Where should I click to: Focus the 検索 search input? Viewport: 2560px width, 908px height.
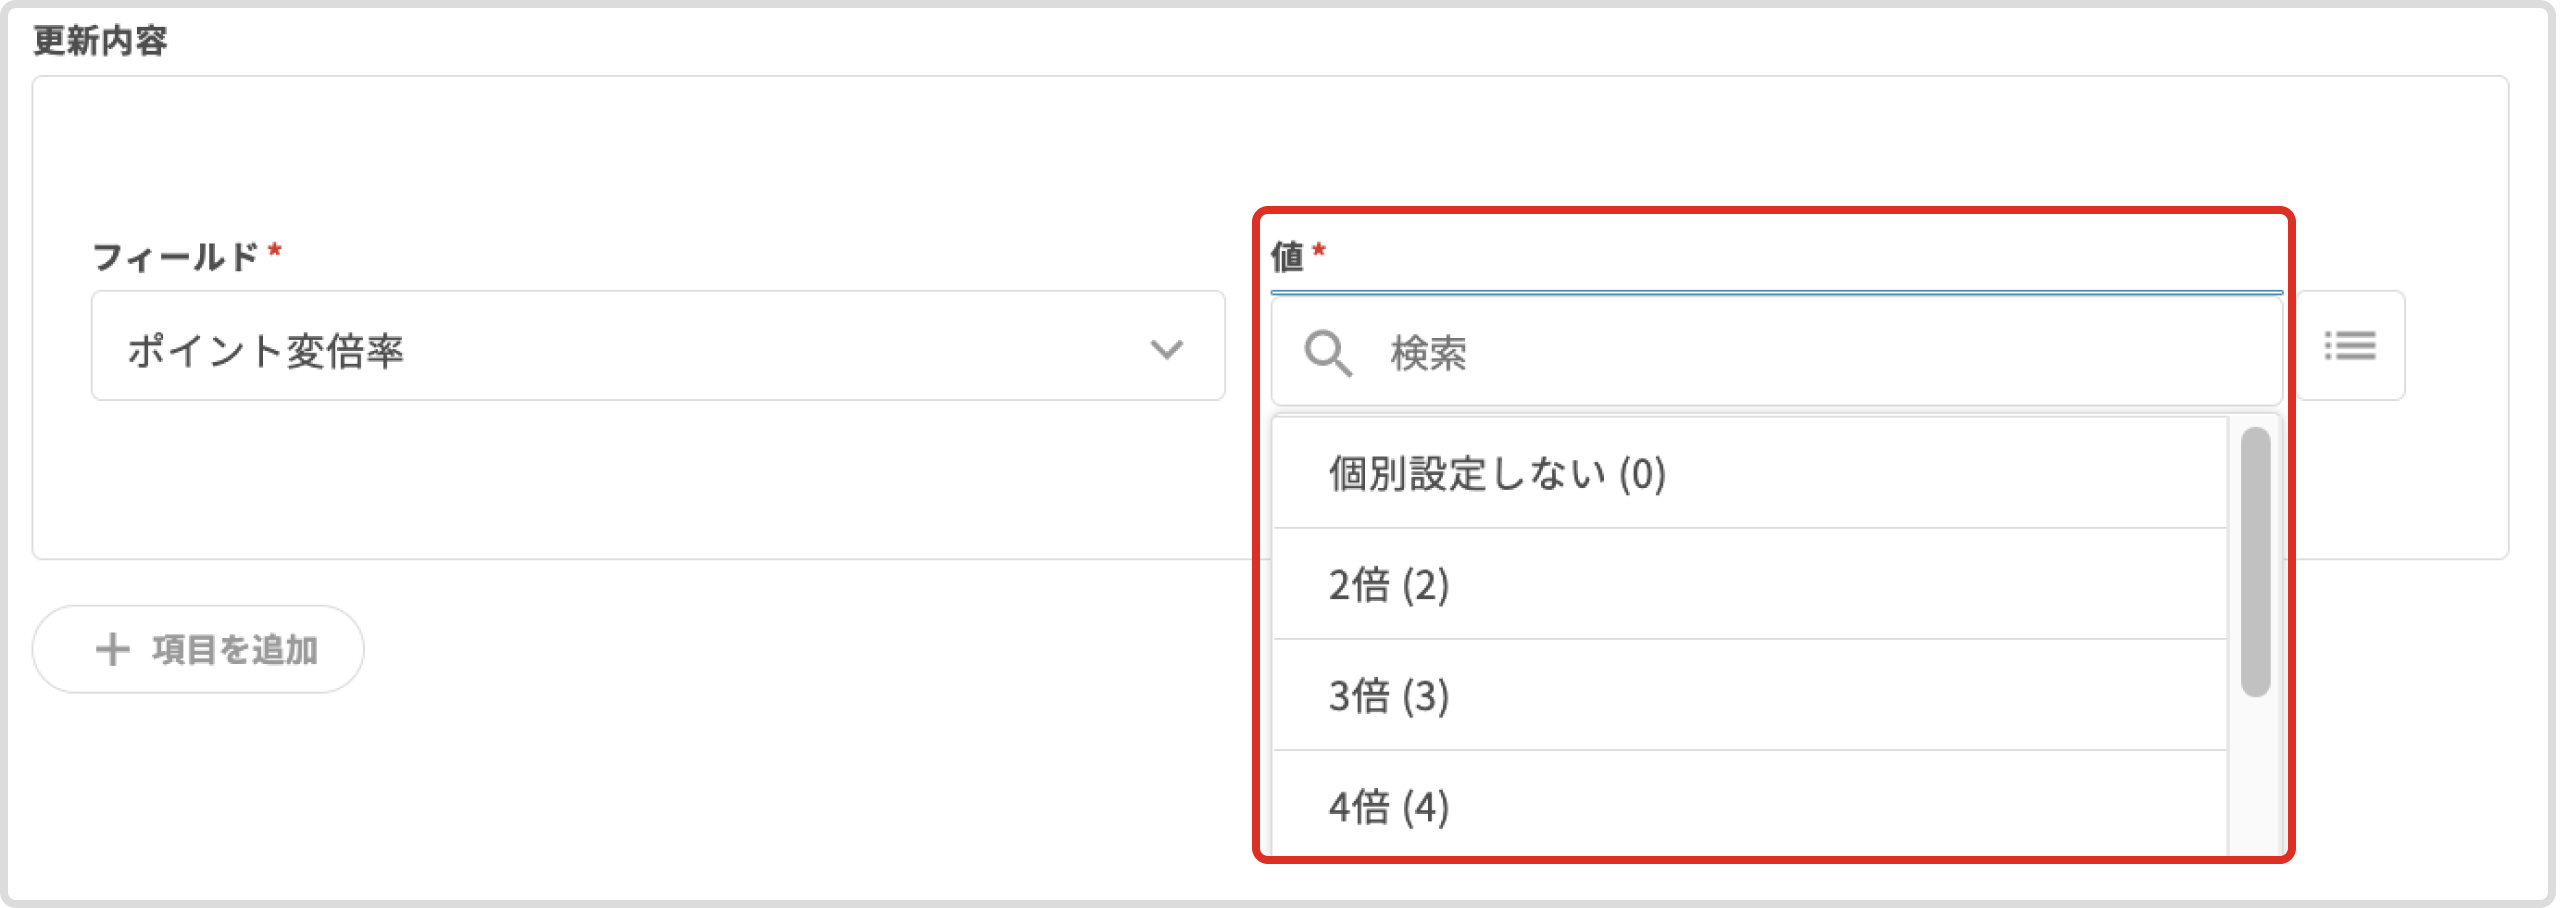[x=1800, y=353]
